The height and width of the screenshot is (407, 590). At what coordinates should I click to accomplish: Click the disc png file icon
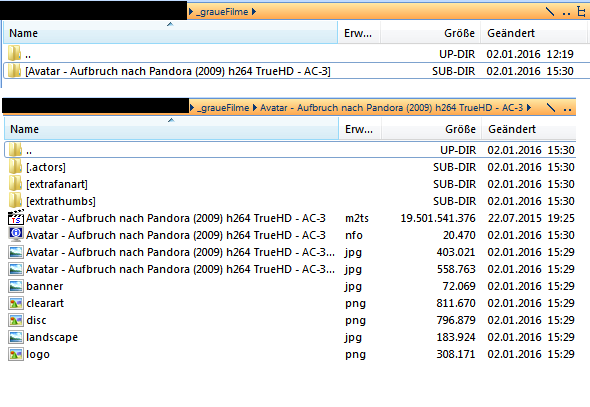[16, 320]
